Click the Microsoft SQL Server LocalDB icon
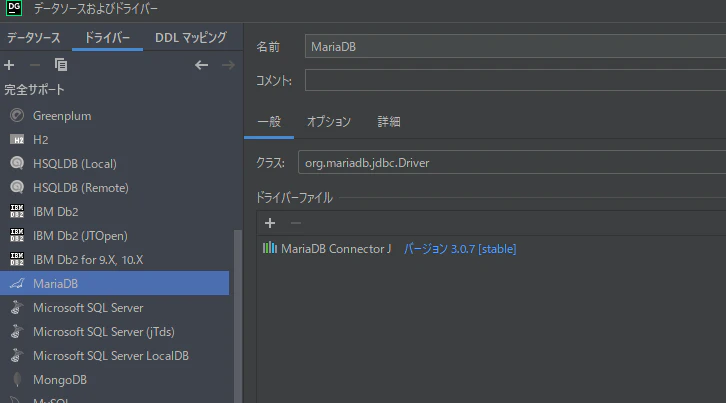The image size is (726, 403). pos(17,355)
